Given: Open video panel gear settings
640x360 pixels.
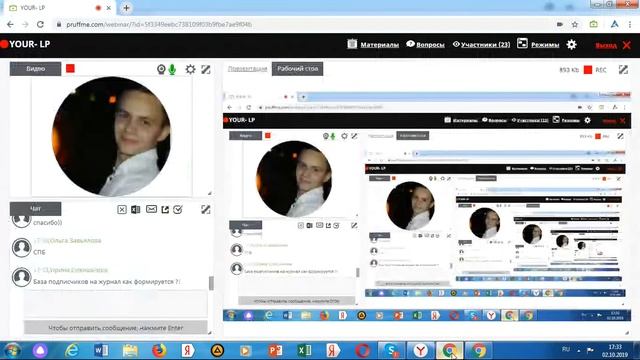Looking at the screenshot, I should pyautogui.click(x=190, y=69).
